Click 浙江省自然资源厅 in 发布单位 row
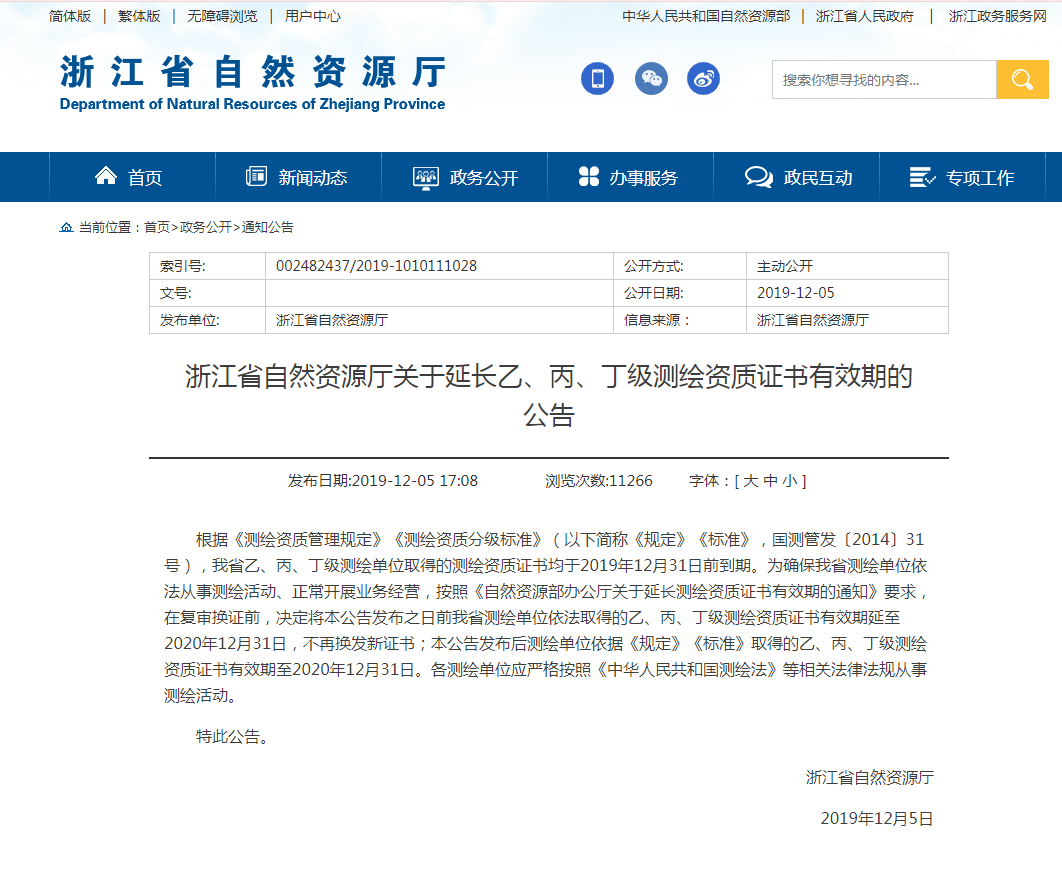The width and height of the screenshot is (1062, 871). pyautogui.click(x=332, y=320)
